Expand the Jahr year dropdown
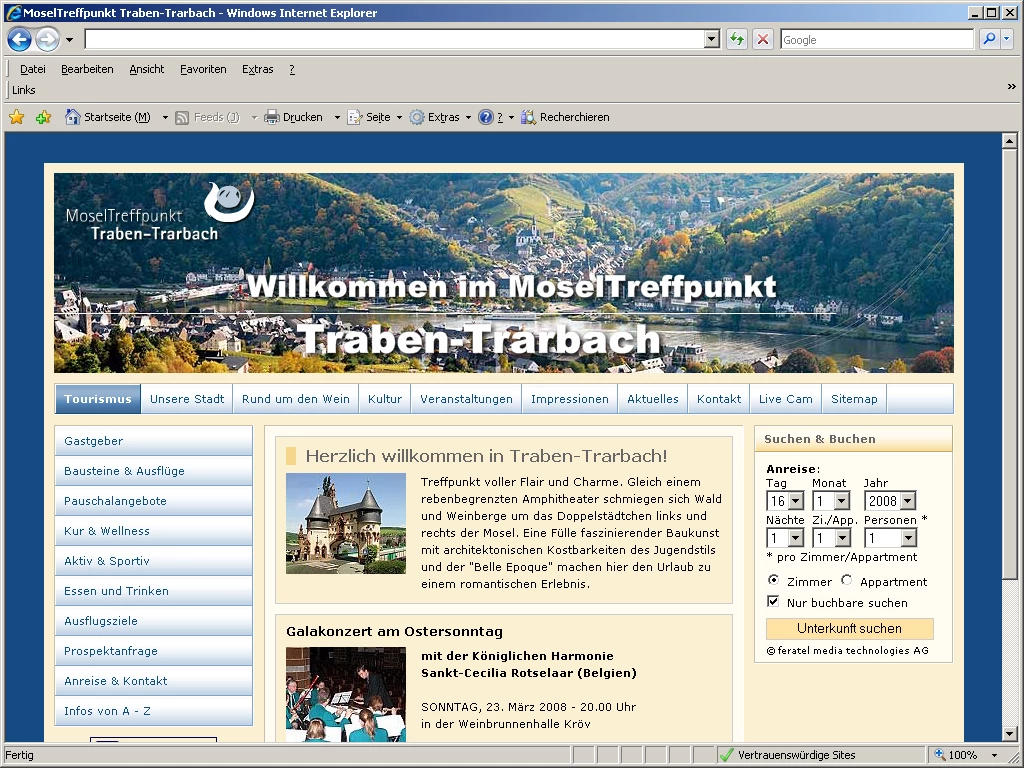1024x768 pixels. (x=907, y=501)
